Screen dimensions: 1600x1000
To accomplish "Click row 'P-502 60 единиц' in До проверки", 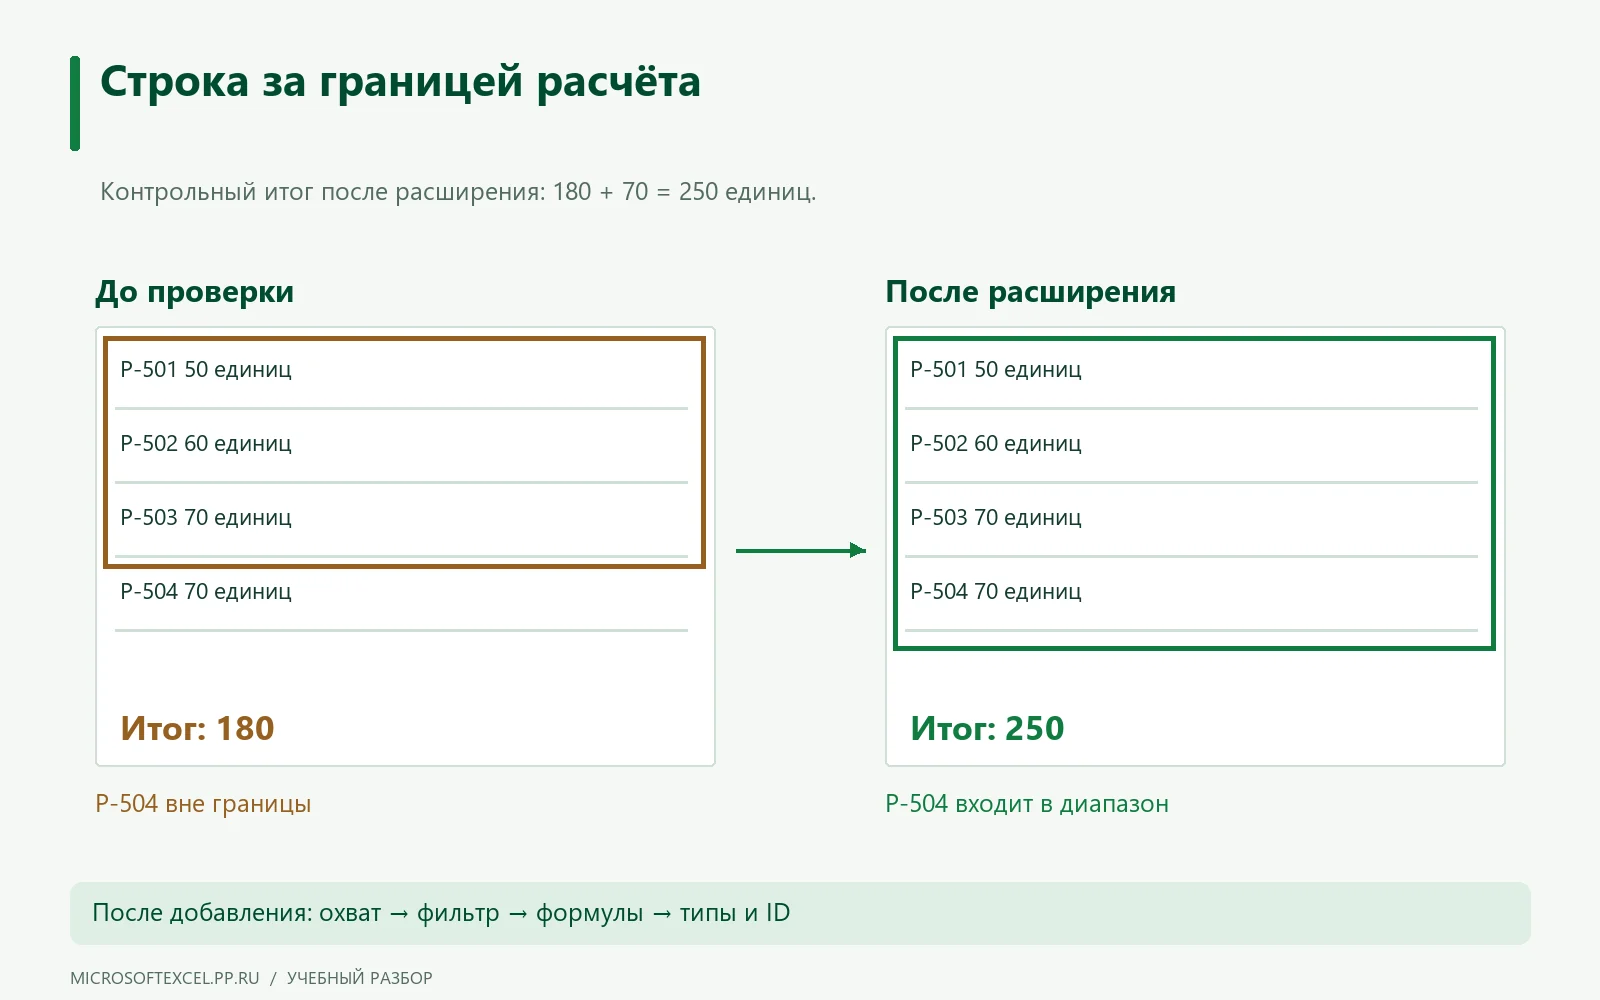I will tap(401, 445).
